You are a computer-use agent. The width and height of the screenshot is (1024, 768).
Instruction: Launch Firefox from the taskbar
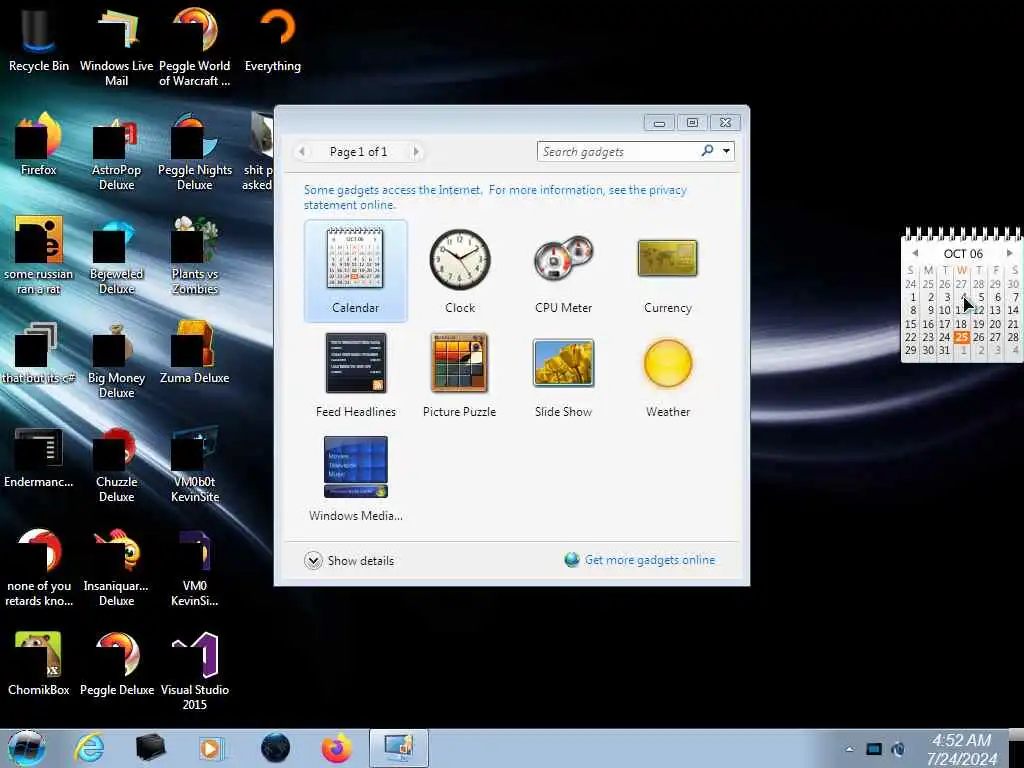click(x=336, y=748)
